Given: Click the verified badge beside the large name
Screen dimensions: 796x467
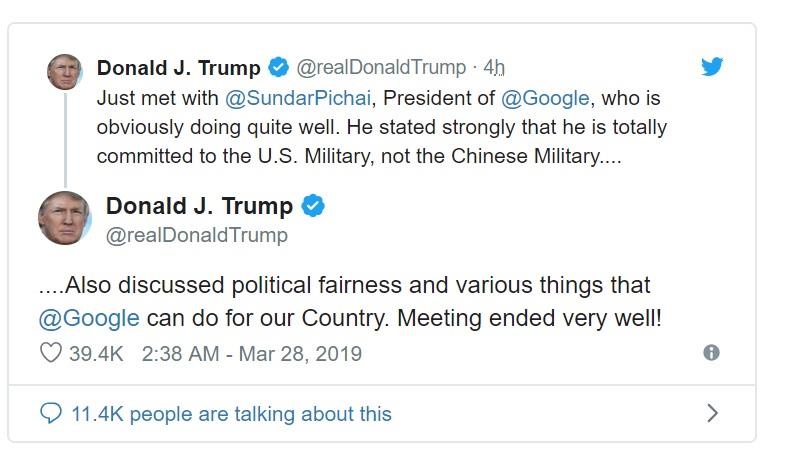Looking at the screenshot, I should pyautogui.click(x=313, y=207).
